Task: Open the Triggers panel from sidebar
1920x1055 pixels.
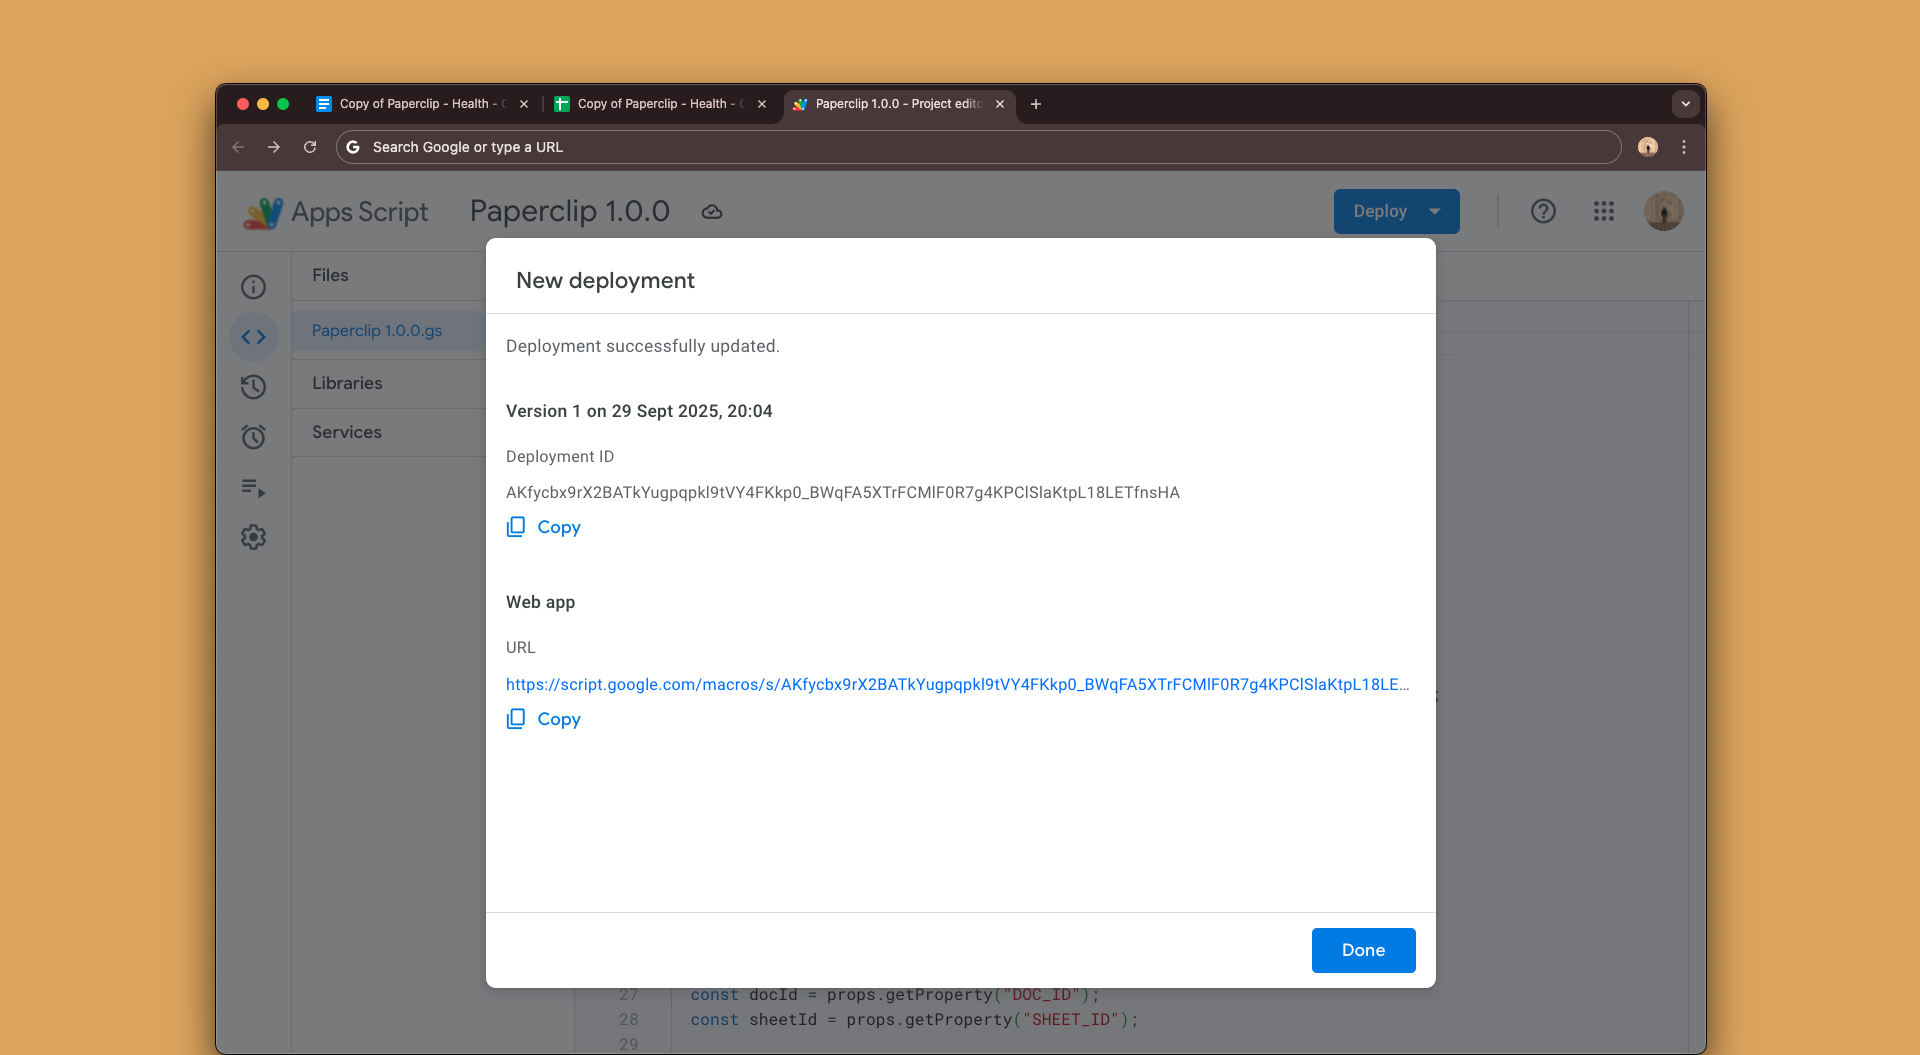Action: click(254, 437)
